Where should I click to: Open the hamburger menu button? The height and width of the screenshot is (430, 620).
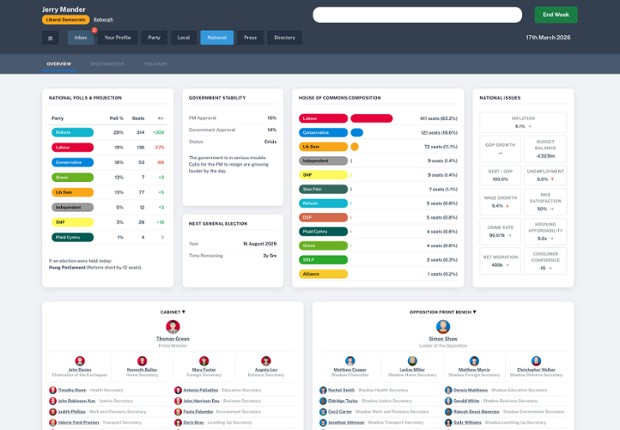(50, 38)
